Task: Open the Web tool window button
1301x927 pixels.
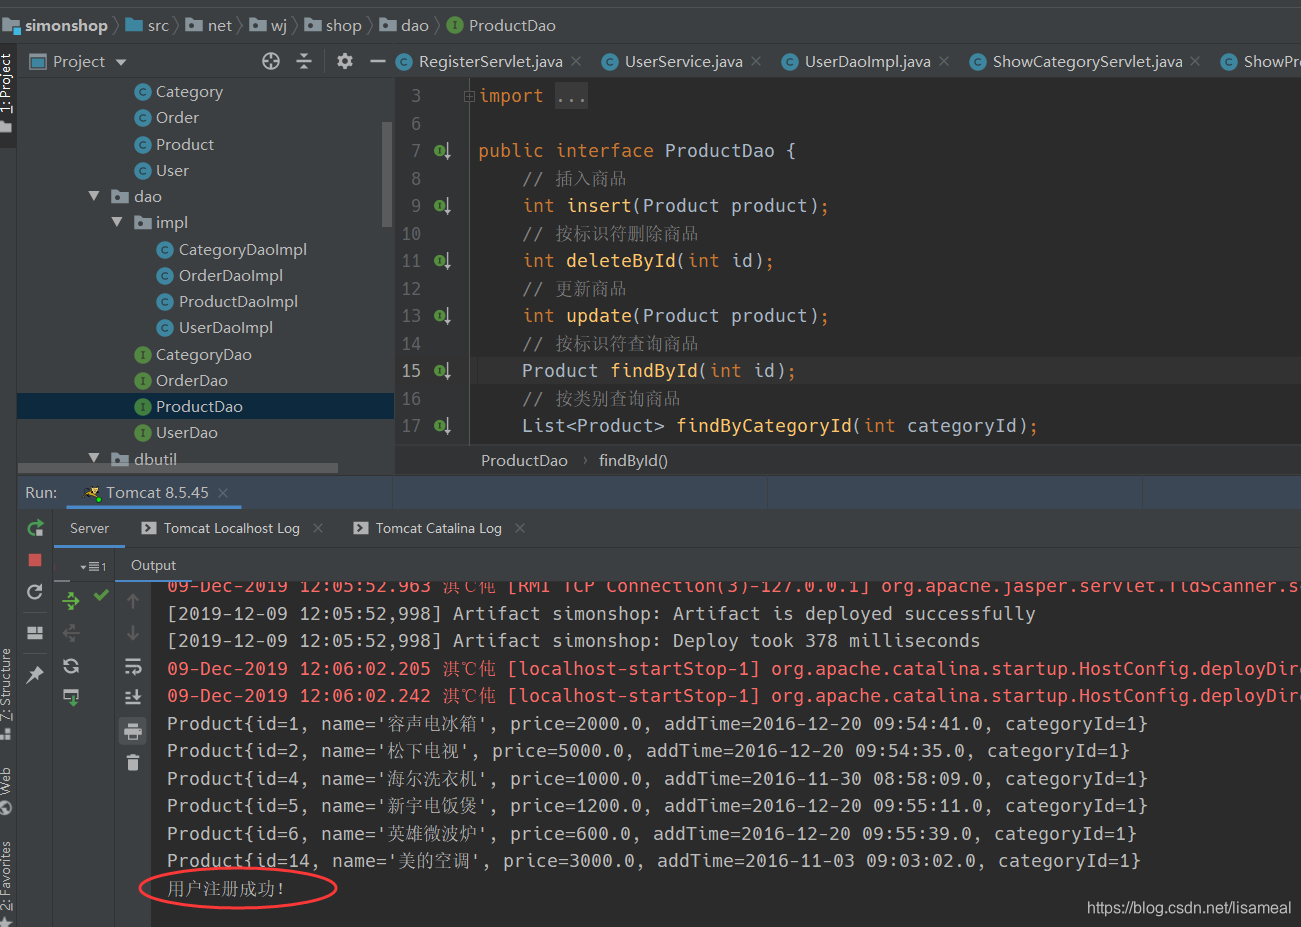Action: point(7,789)
